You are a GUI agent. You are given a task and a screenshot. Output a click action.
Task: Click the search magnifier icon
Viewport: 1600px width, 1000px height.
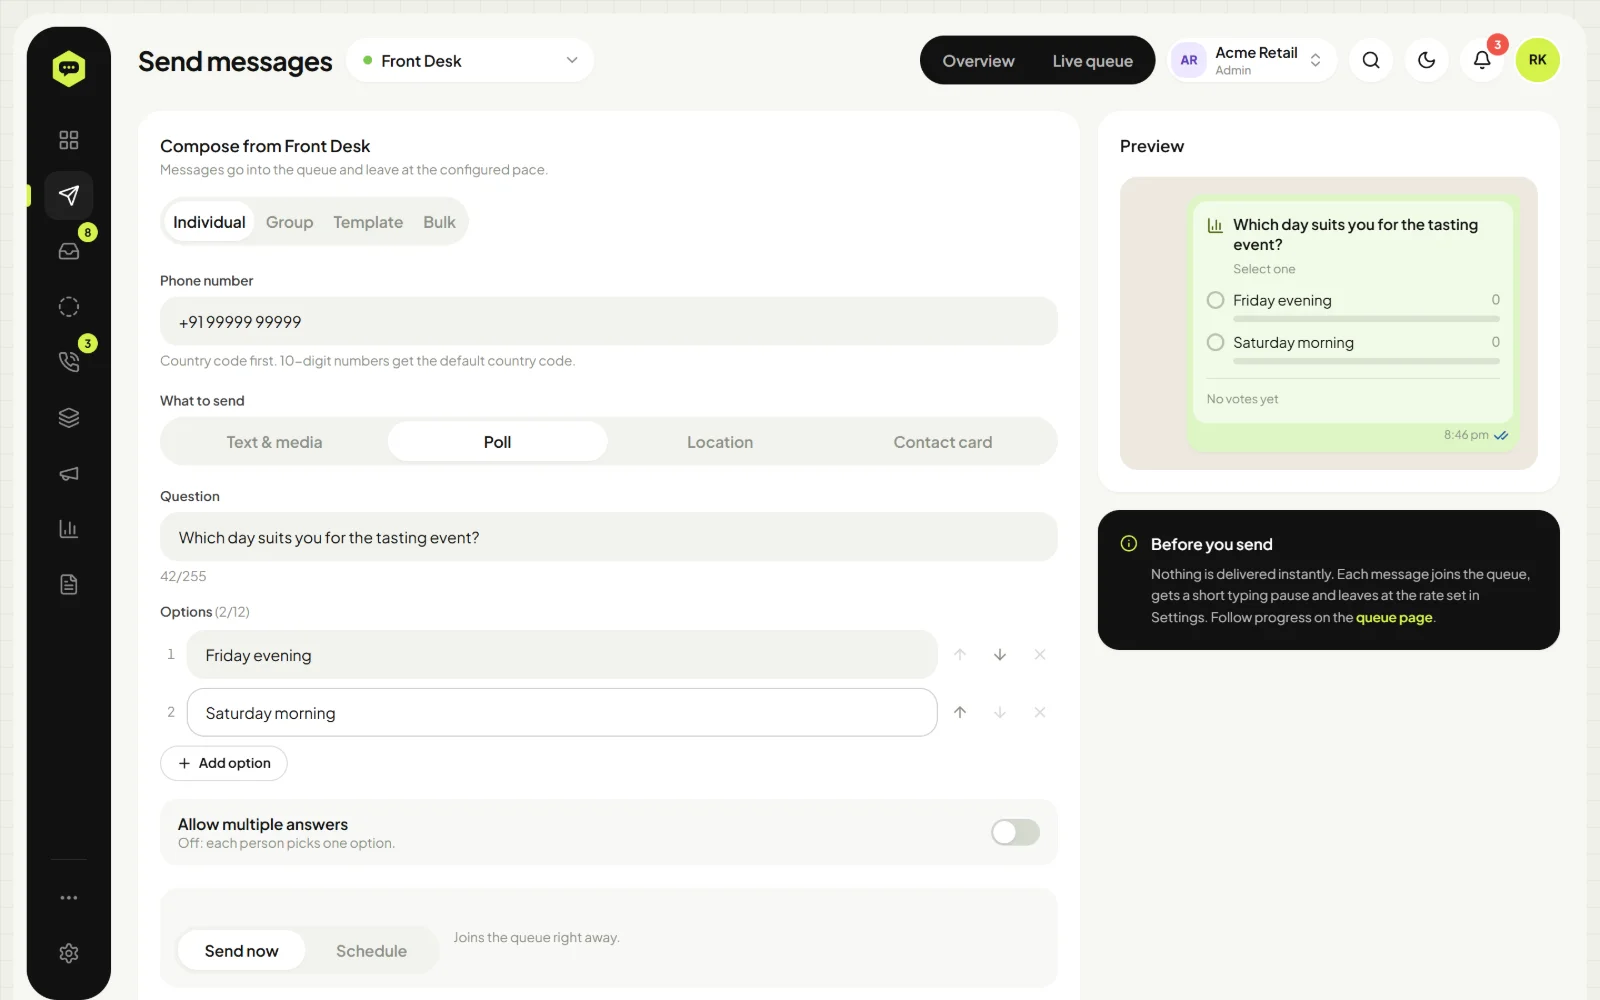point(1371,60)
